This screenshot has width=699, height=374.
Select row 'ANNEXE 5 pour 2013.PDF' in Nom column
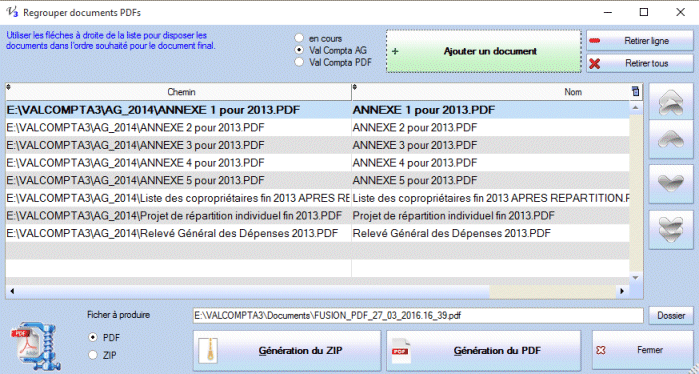[x=490, y=181]
